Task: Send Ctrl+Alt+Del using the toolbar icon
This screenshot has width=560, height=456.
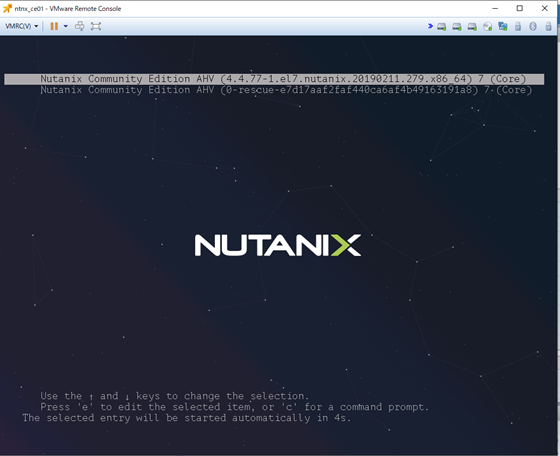Action: [x=80, y=26]
